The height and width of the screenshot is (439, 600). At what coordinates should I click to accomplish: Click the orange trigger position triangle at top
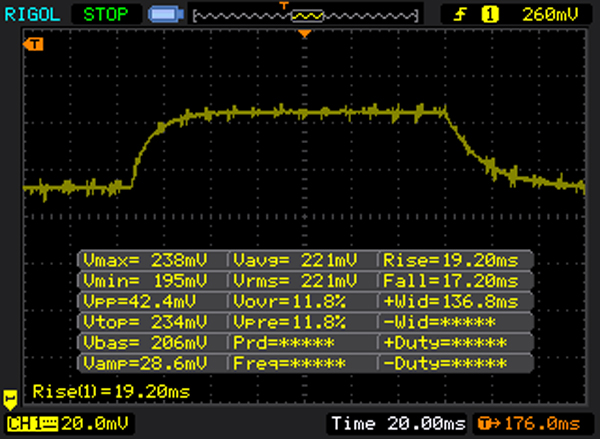(306, 35)
